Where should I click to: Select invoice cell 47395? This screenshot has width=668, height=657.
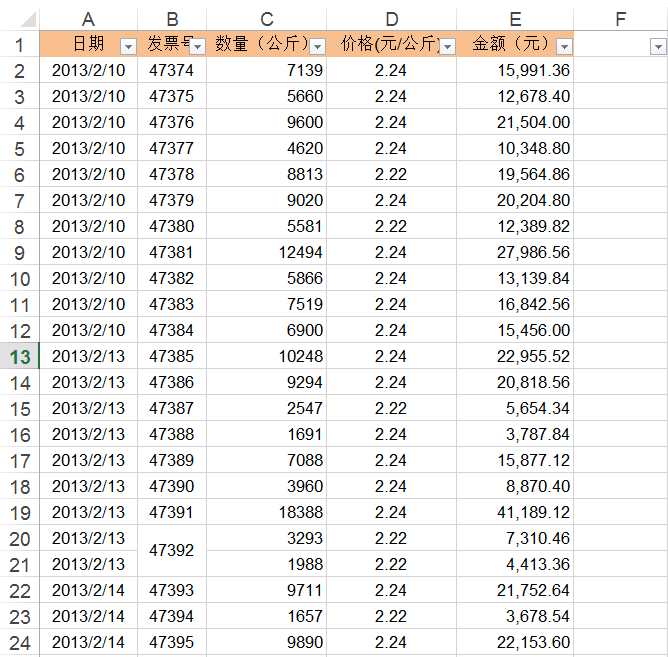click(x=172, y=642)
